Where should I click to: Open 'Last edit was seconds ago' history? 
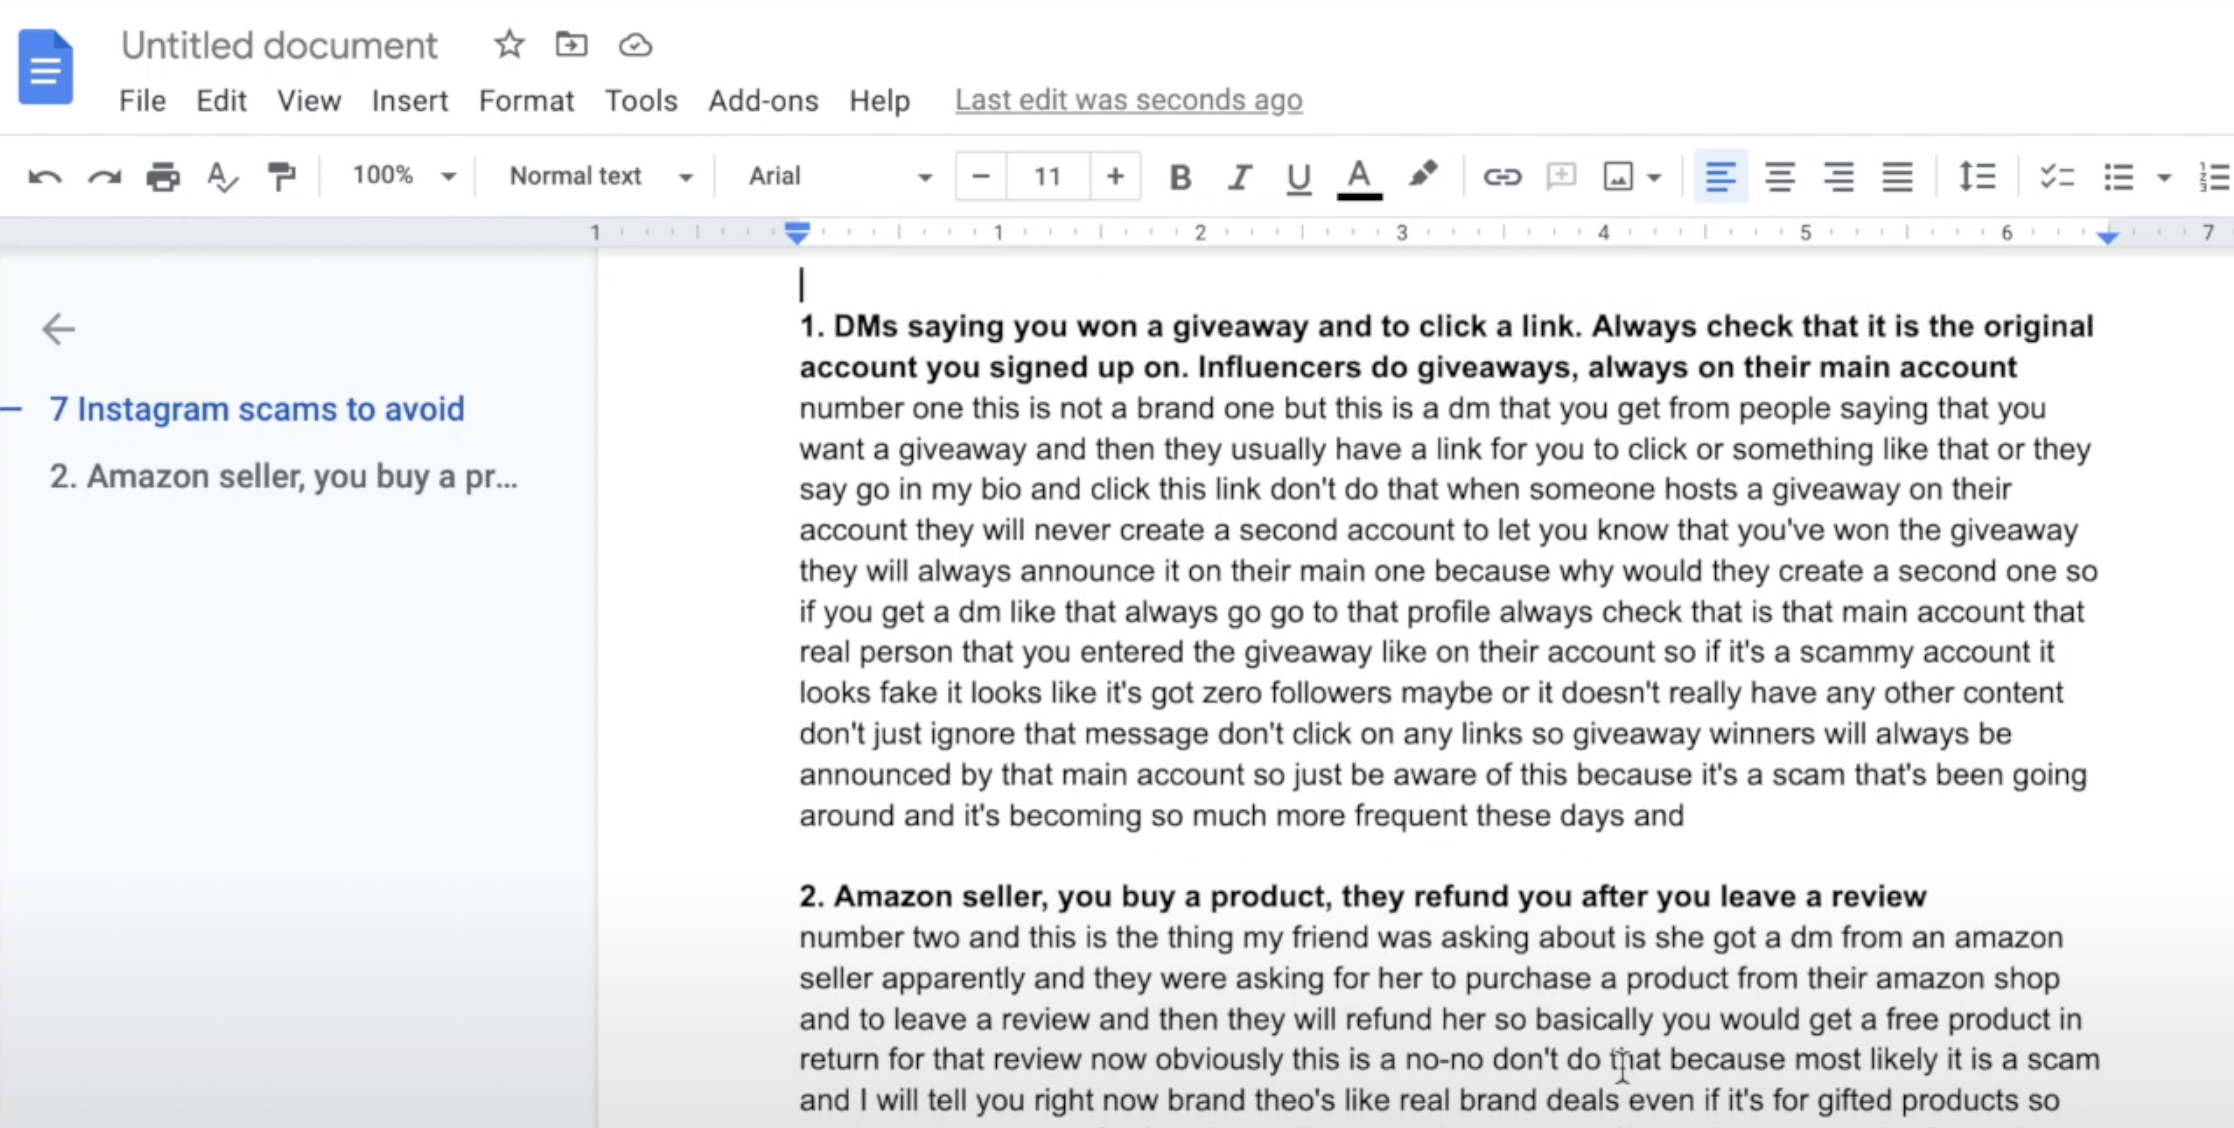pos(1128,100)
